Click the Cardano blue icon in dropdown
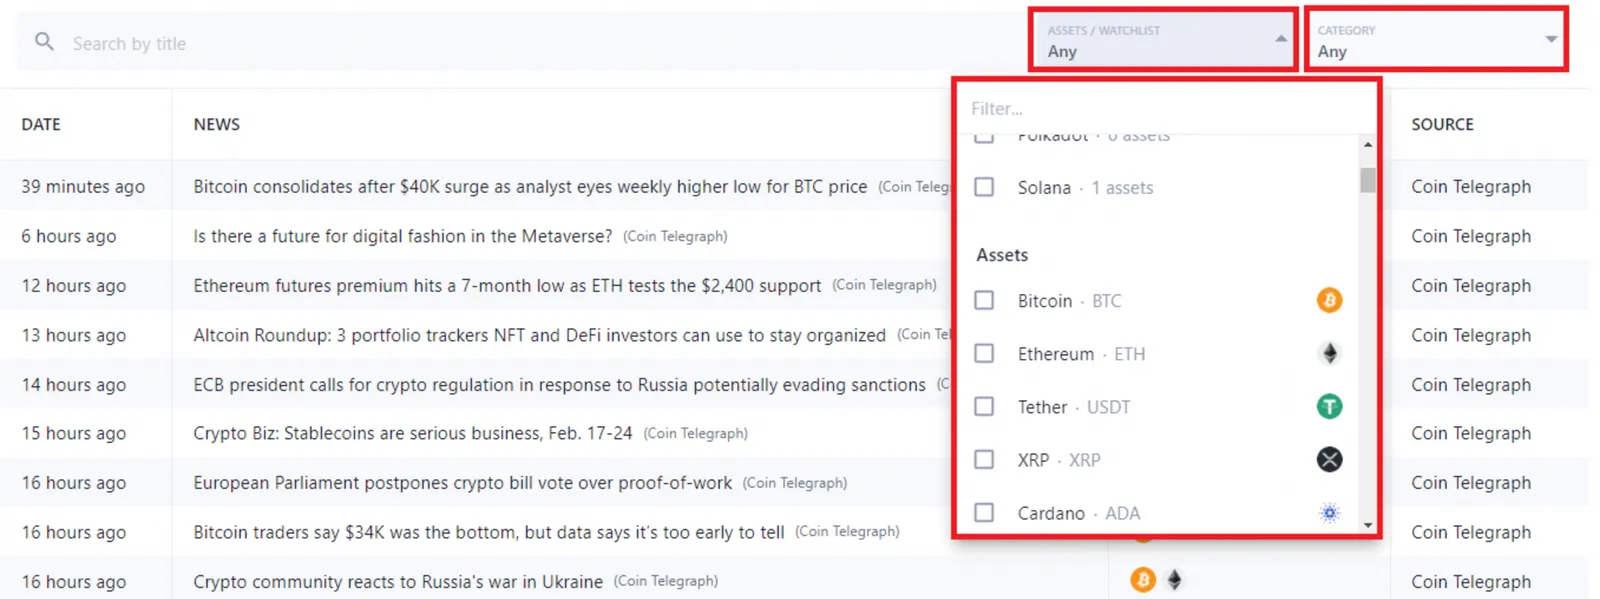 1329,512
